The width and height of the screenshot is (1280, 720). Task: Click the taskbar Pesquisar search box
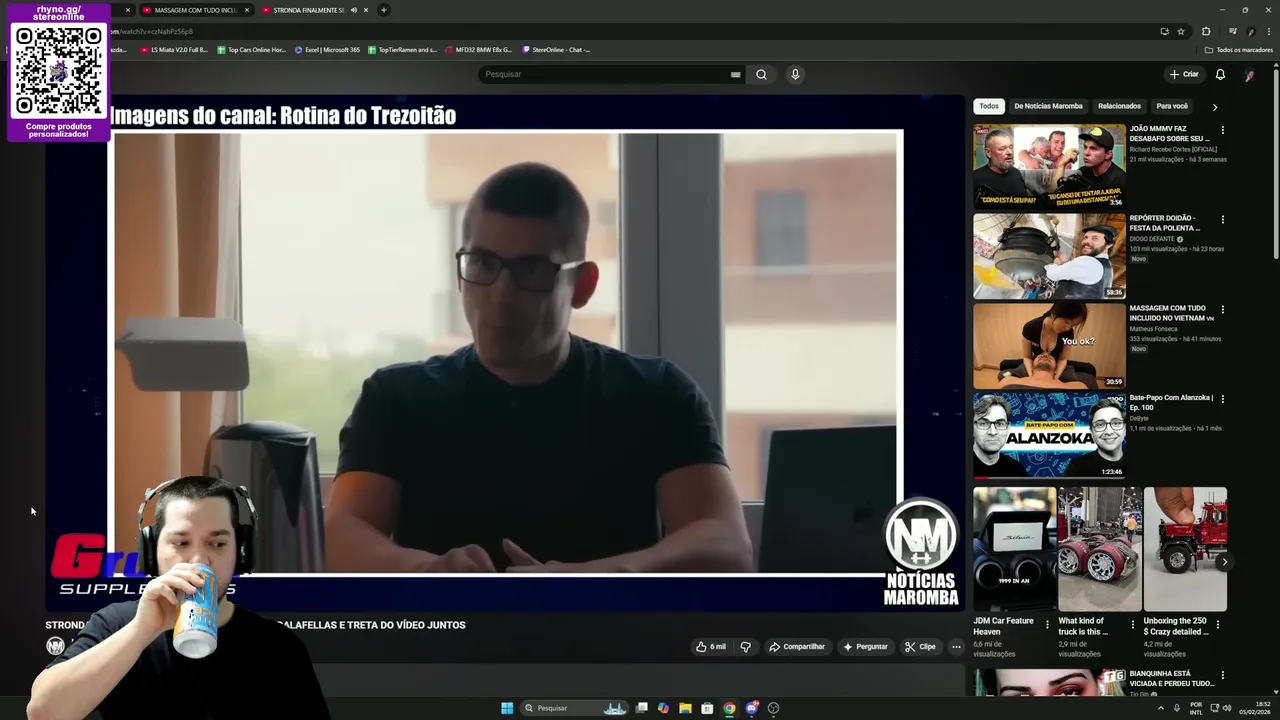575,708
